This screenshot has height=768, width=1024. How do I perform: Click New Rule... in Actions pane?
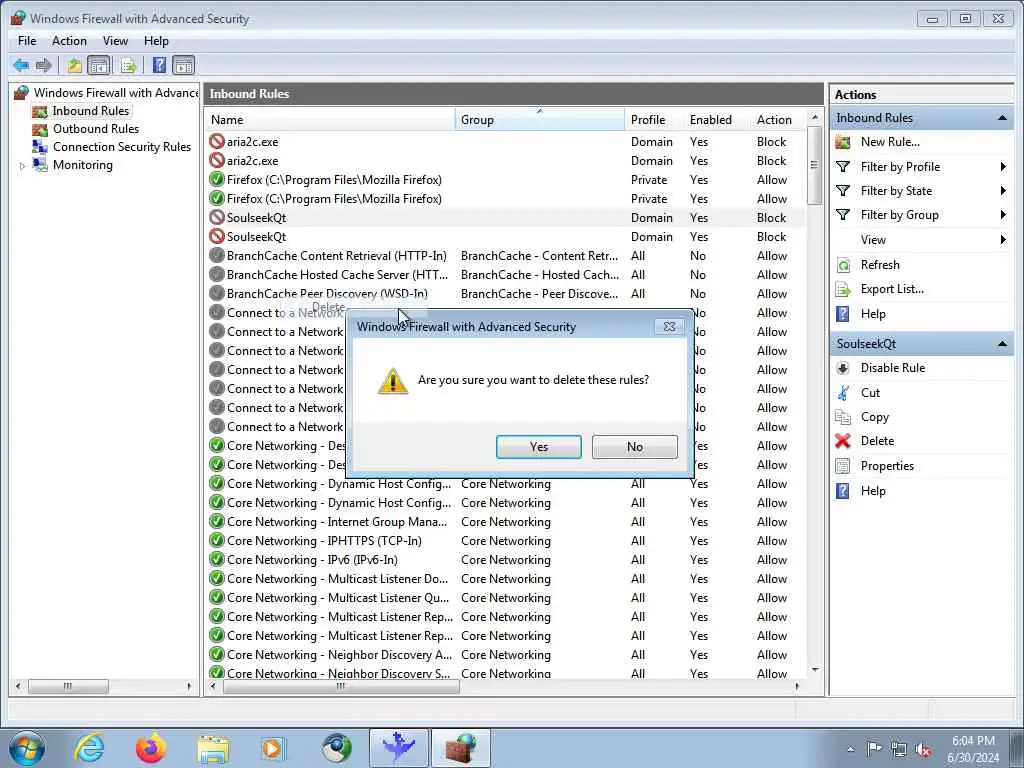(889, 142)
